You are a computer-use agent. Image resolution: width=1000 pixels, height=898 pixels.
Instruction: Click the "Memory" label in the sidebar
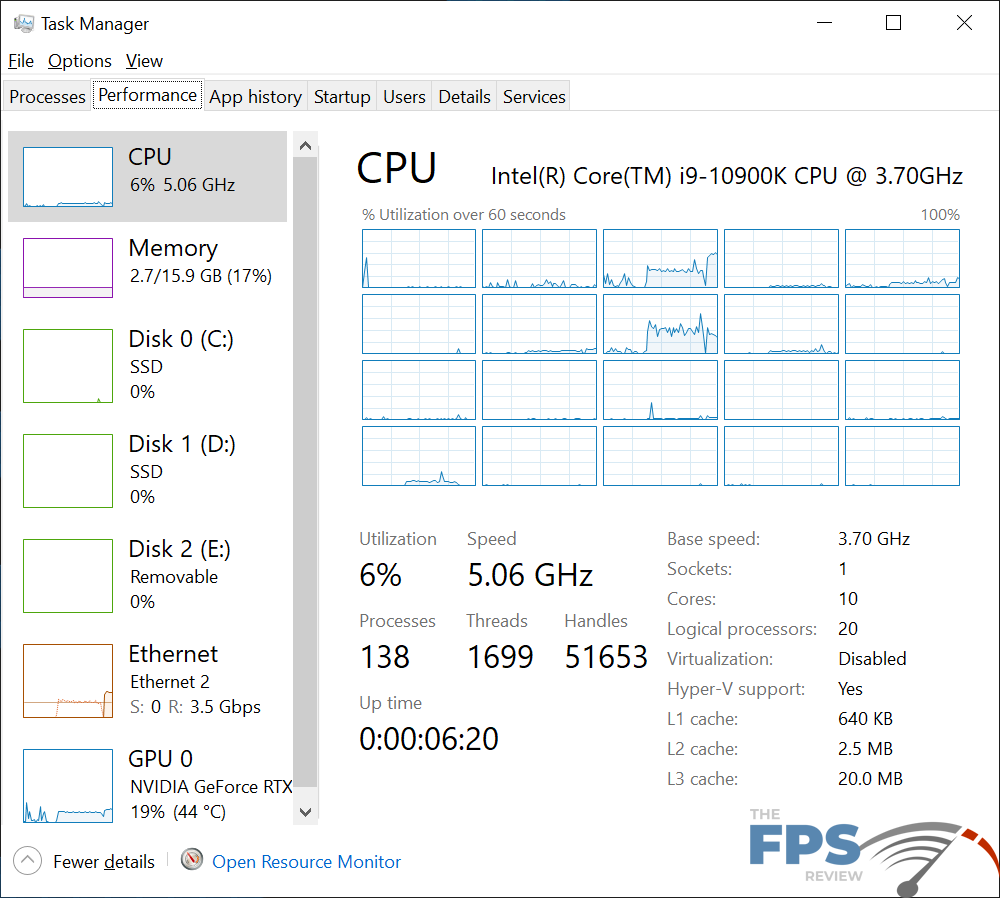click(x=173, y=248)
